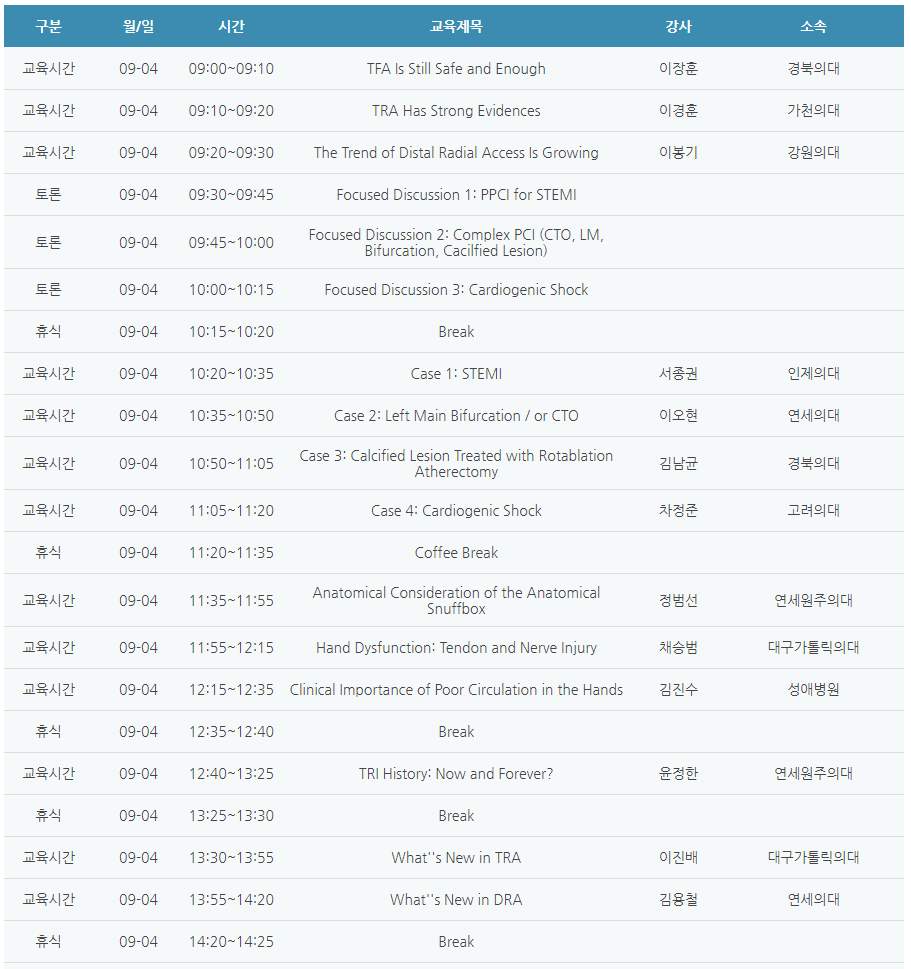Click time cell 13:30~13:55
911x969 pixels.
tap(231, 858)
